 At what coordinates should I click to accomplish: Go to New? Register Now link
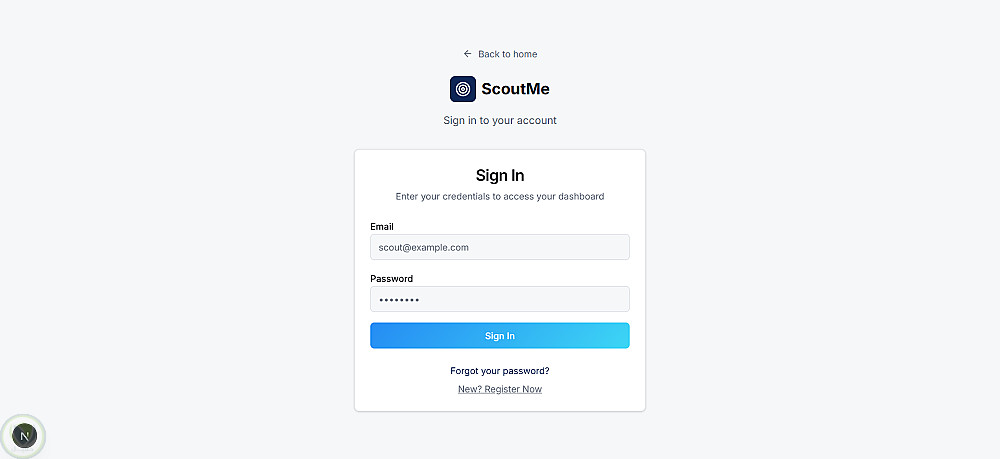(x=500, y=389)
